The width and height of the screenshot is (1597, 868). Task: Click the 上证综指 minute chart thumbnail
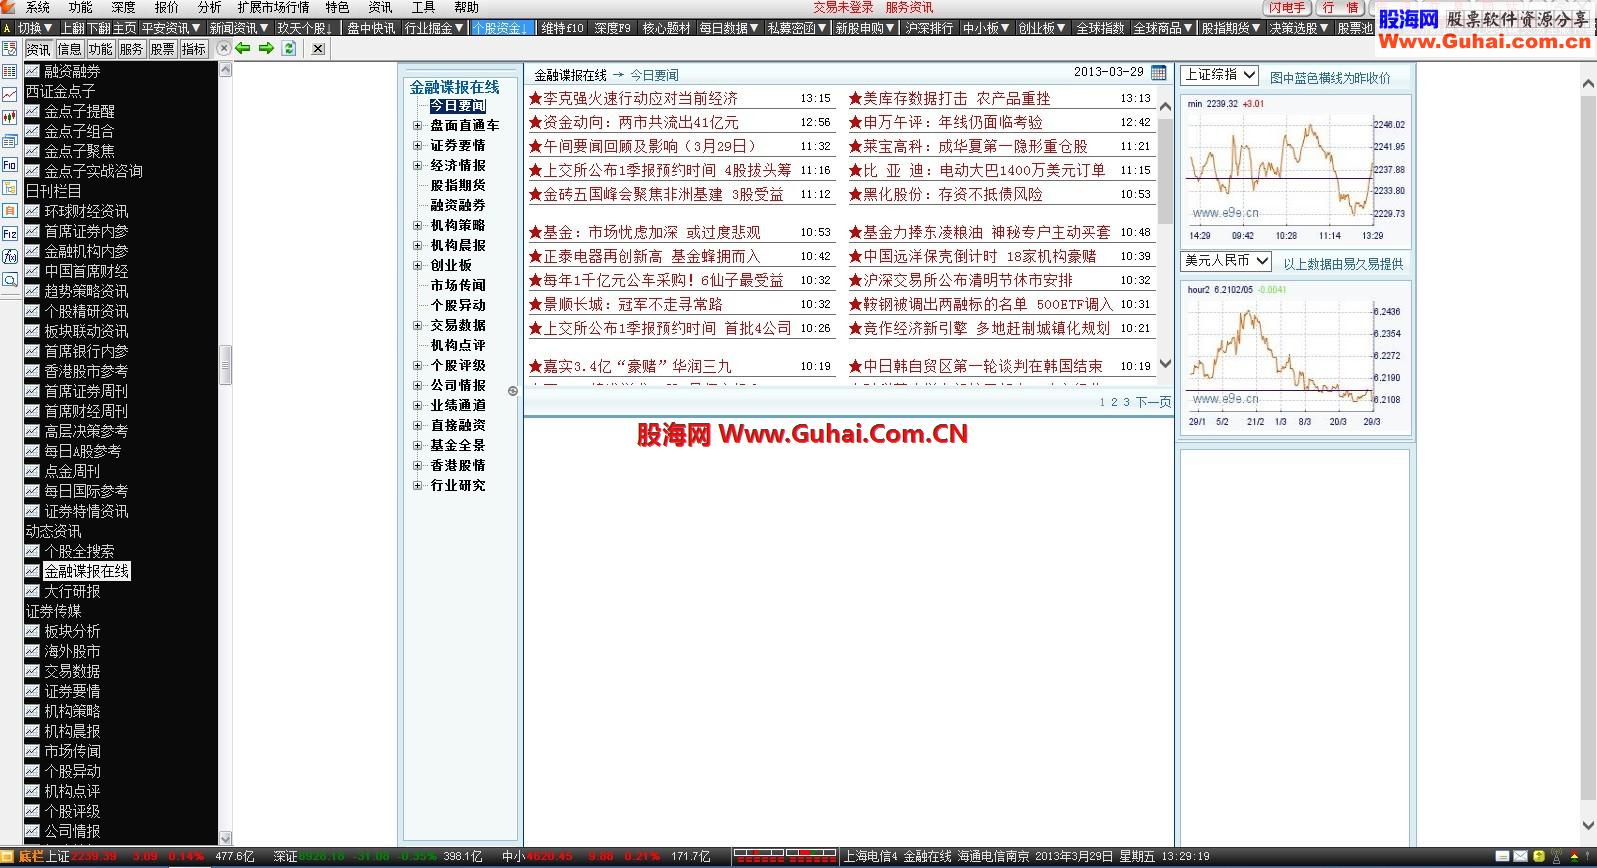(1296, 171)
